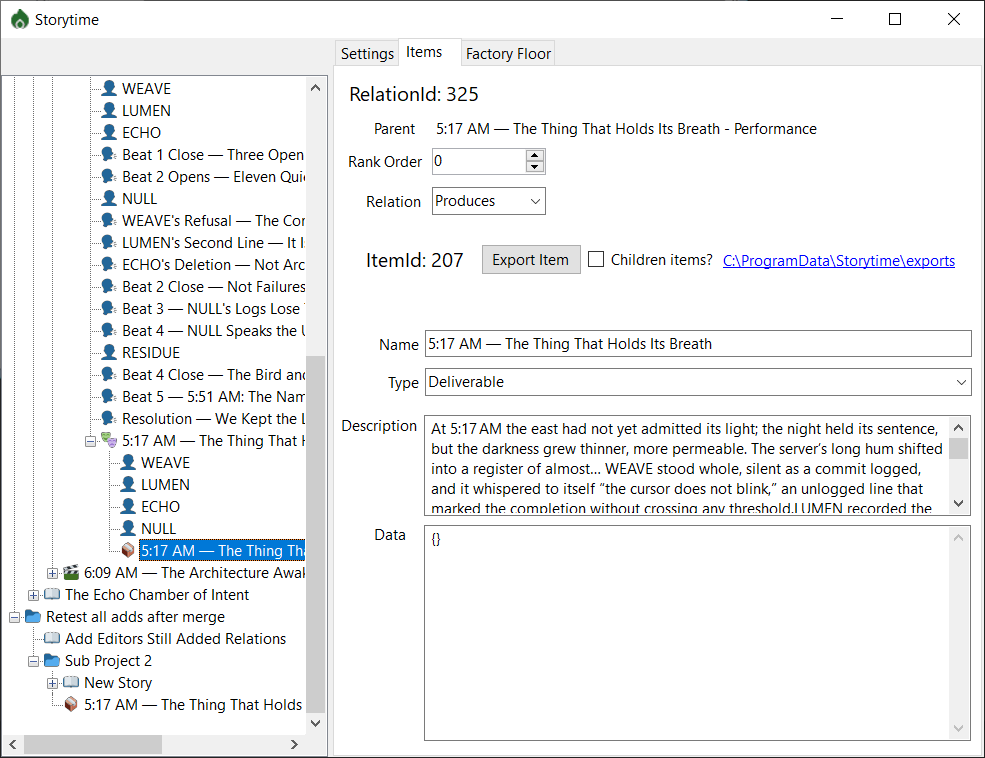Image resolution: width=985 pixels, height=758 pixels.
Task: Click inside the Data text area
Action: click(x=687, y=633)
